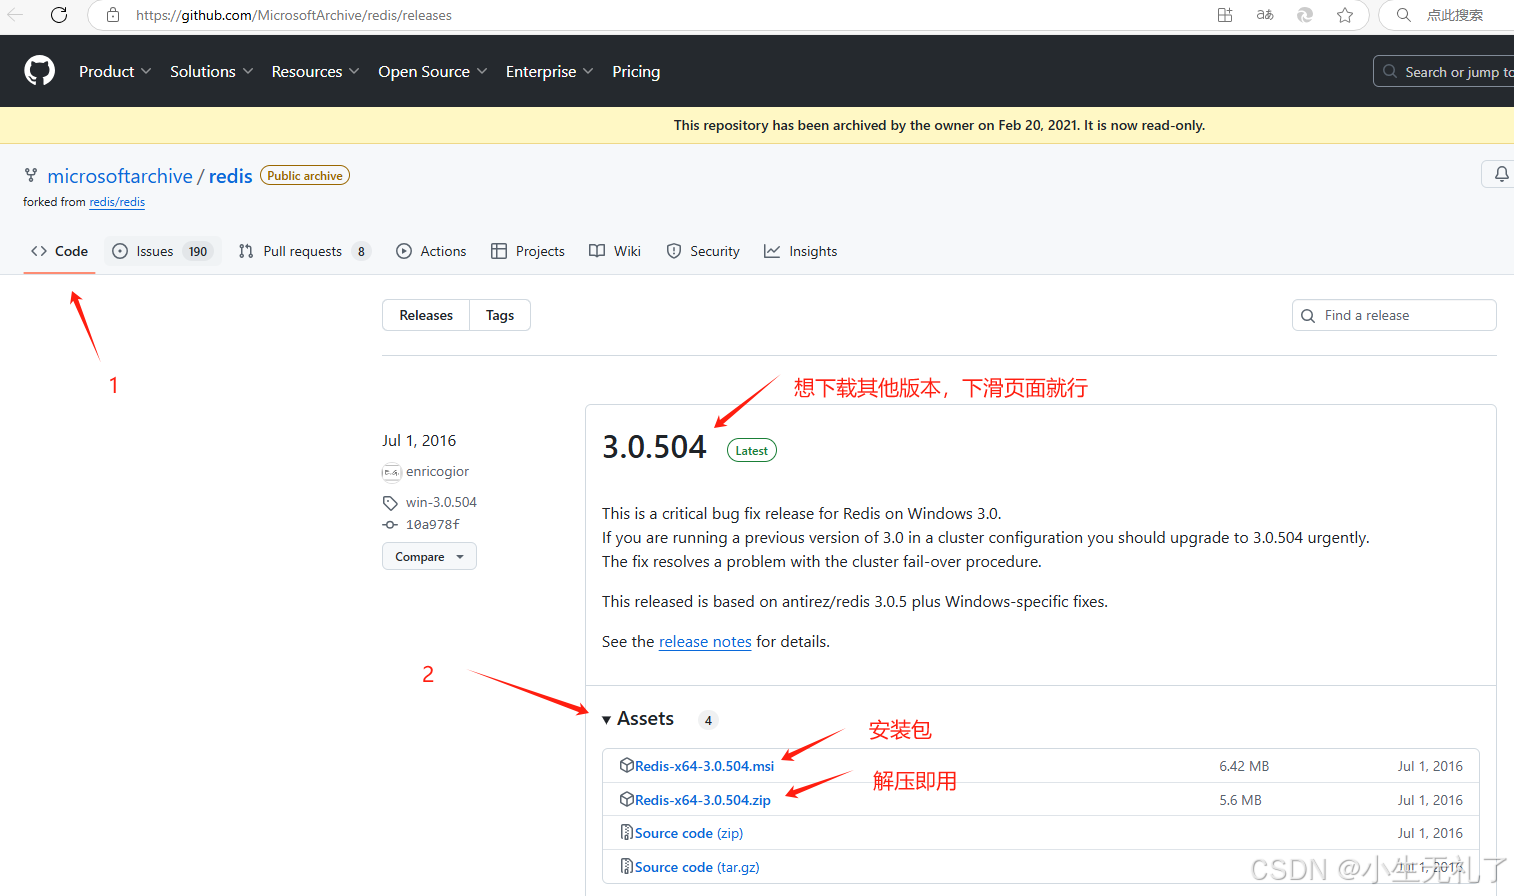The width and height of the screenshot is (1514, 896).
Task: Click the split screen grid icon
Action: click(1225, 15)
